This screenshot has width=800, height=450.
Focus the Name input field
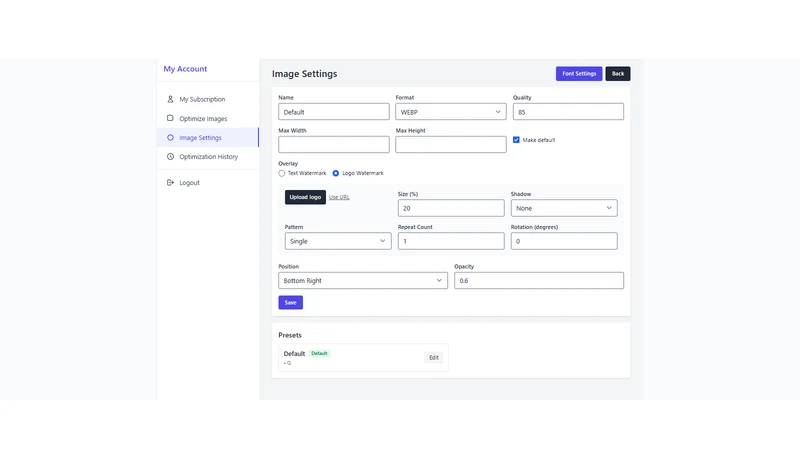[x=334, y=112]
